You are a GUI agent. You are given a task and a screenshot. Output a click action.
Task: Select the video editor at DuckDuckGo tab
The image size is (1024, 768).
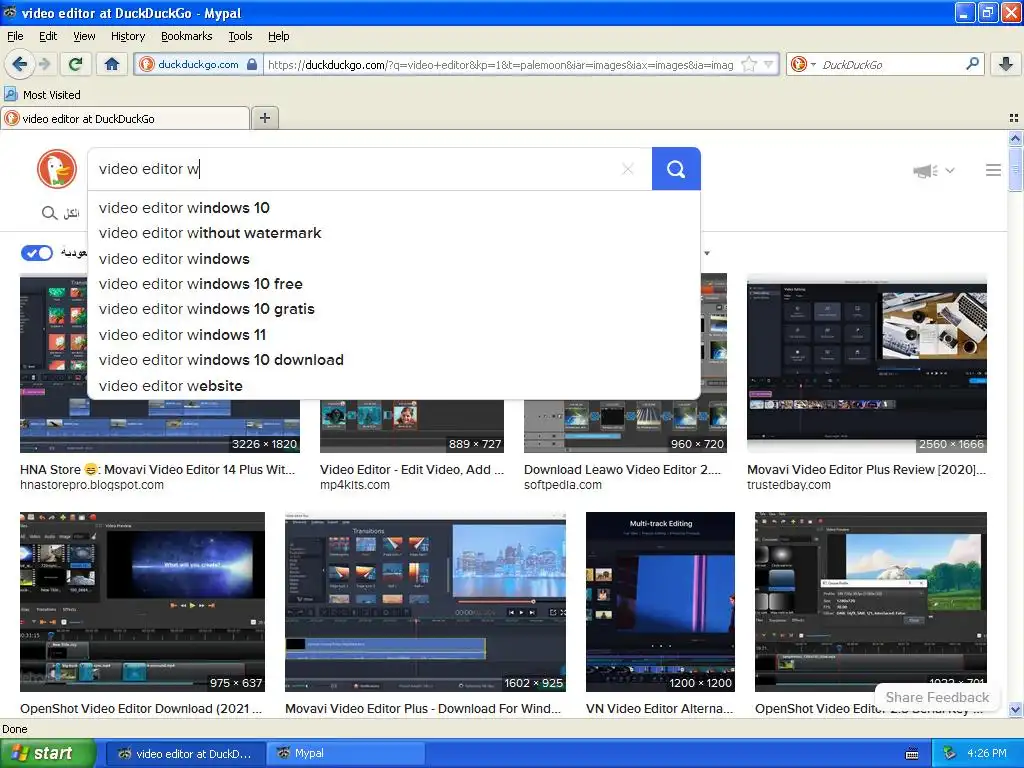point(125,118)
